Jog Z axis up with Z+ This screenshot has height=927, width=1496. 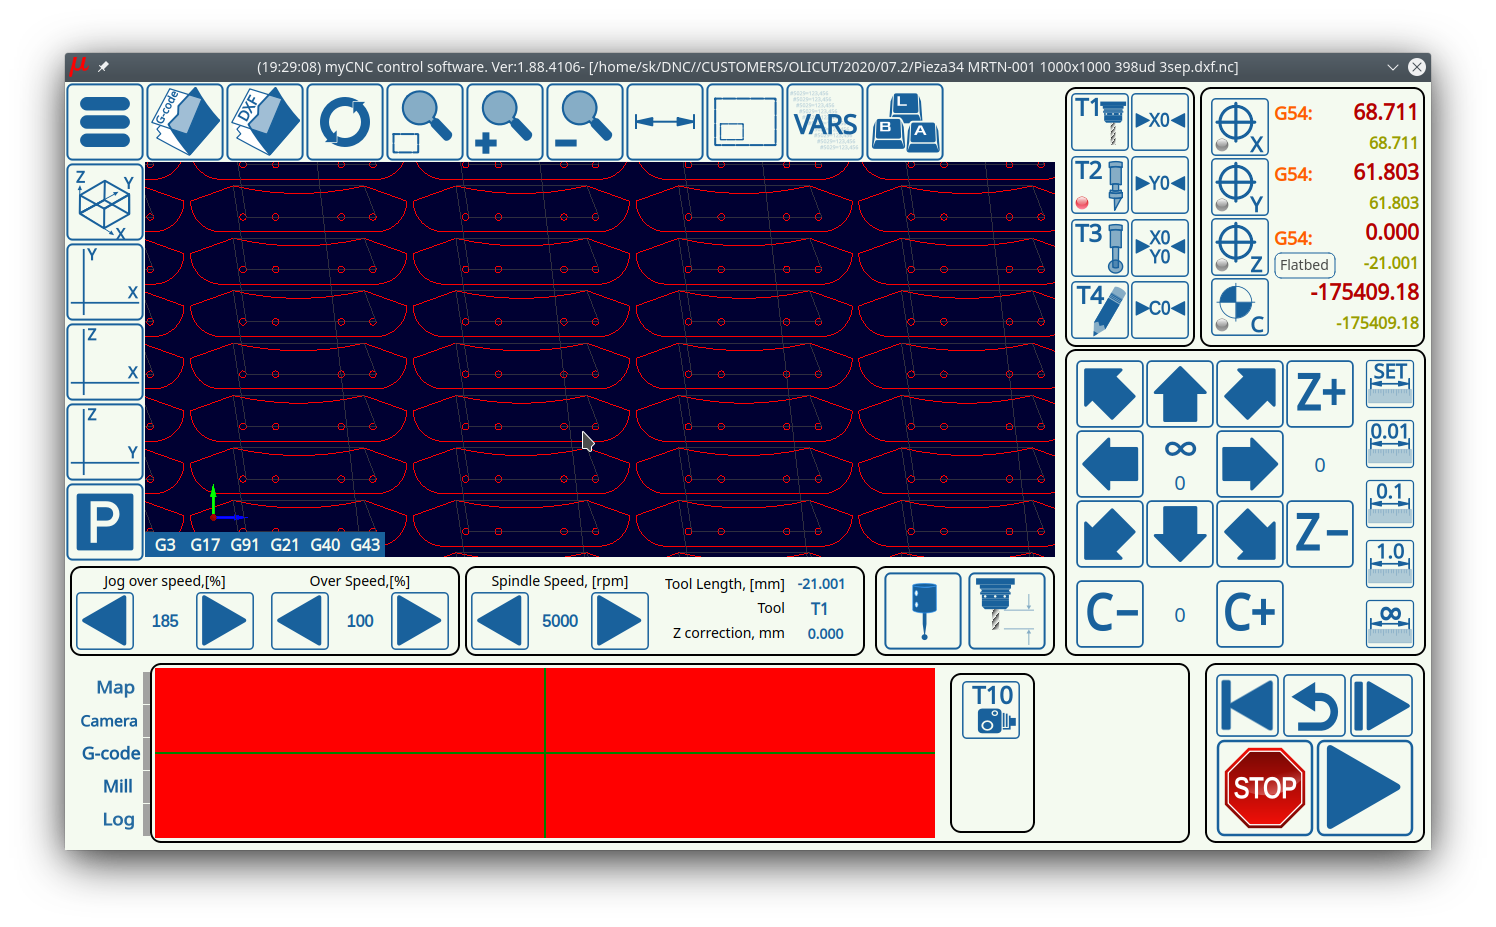[x=1320, y=393]
